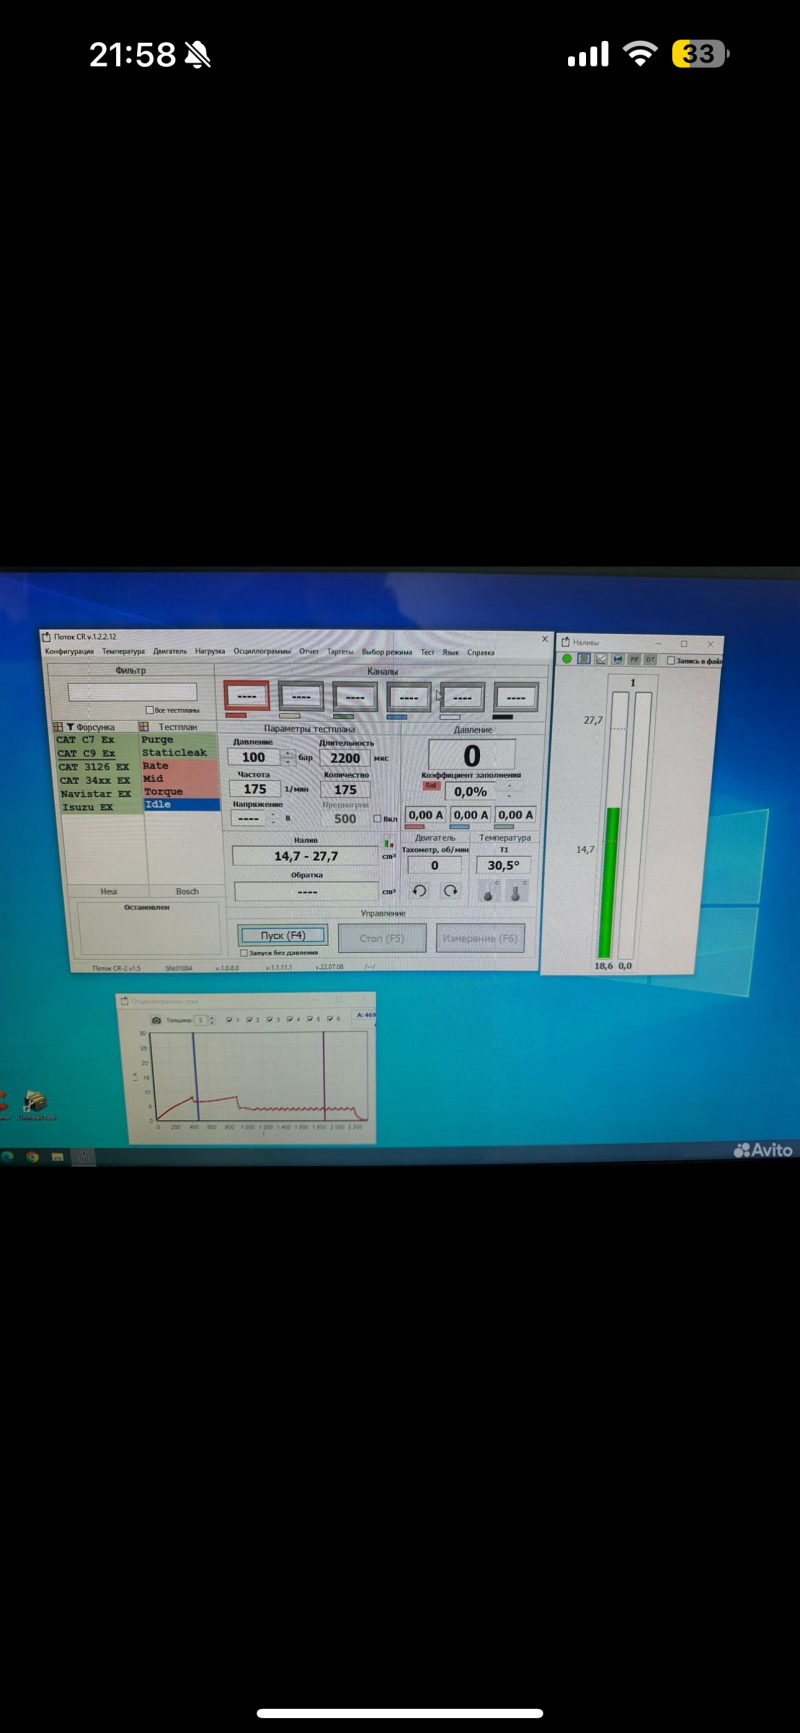Adjust the Коэффициент заполнения spinner arrows
Screen dimensions: 800x1733
click(x=510, y=791)
